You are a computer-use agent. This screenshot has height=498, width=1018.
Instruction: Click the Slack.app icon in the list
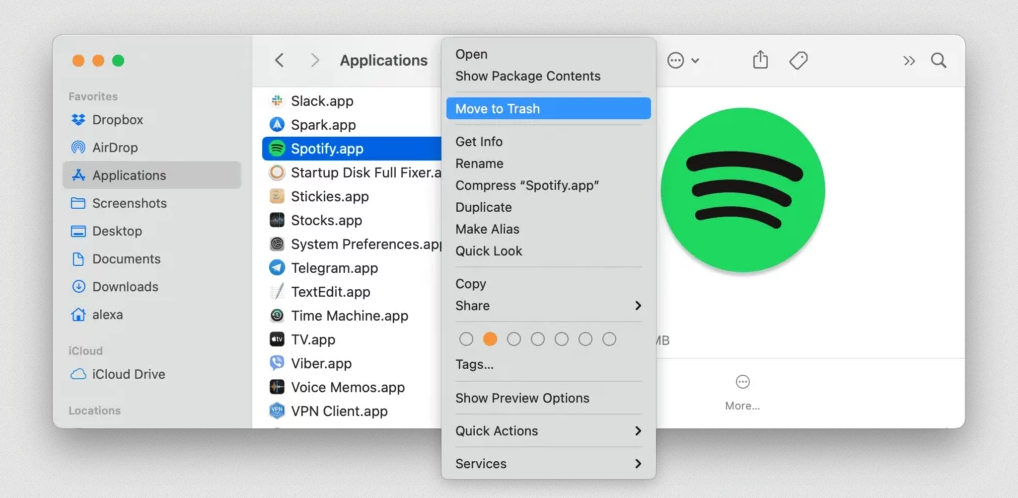pos(277,101)
